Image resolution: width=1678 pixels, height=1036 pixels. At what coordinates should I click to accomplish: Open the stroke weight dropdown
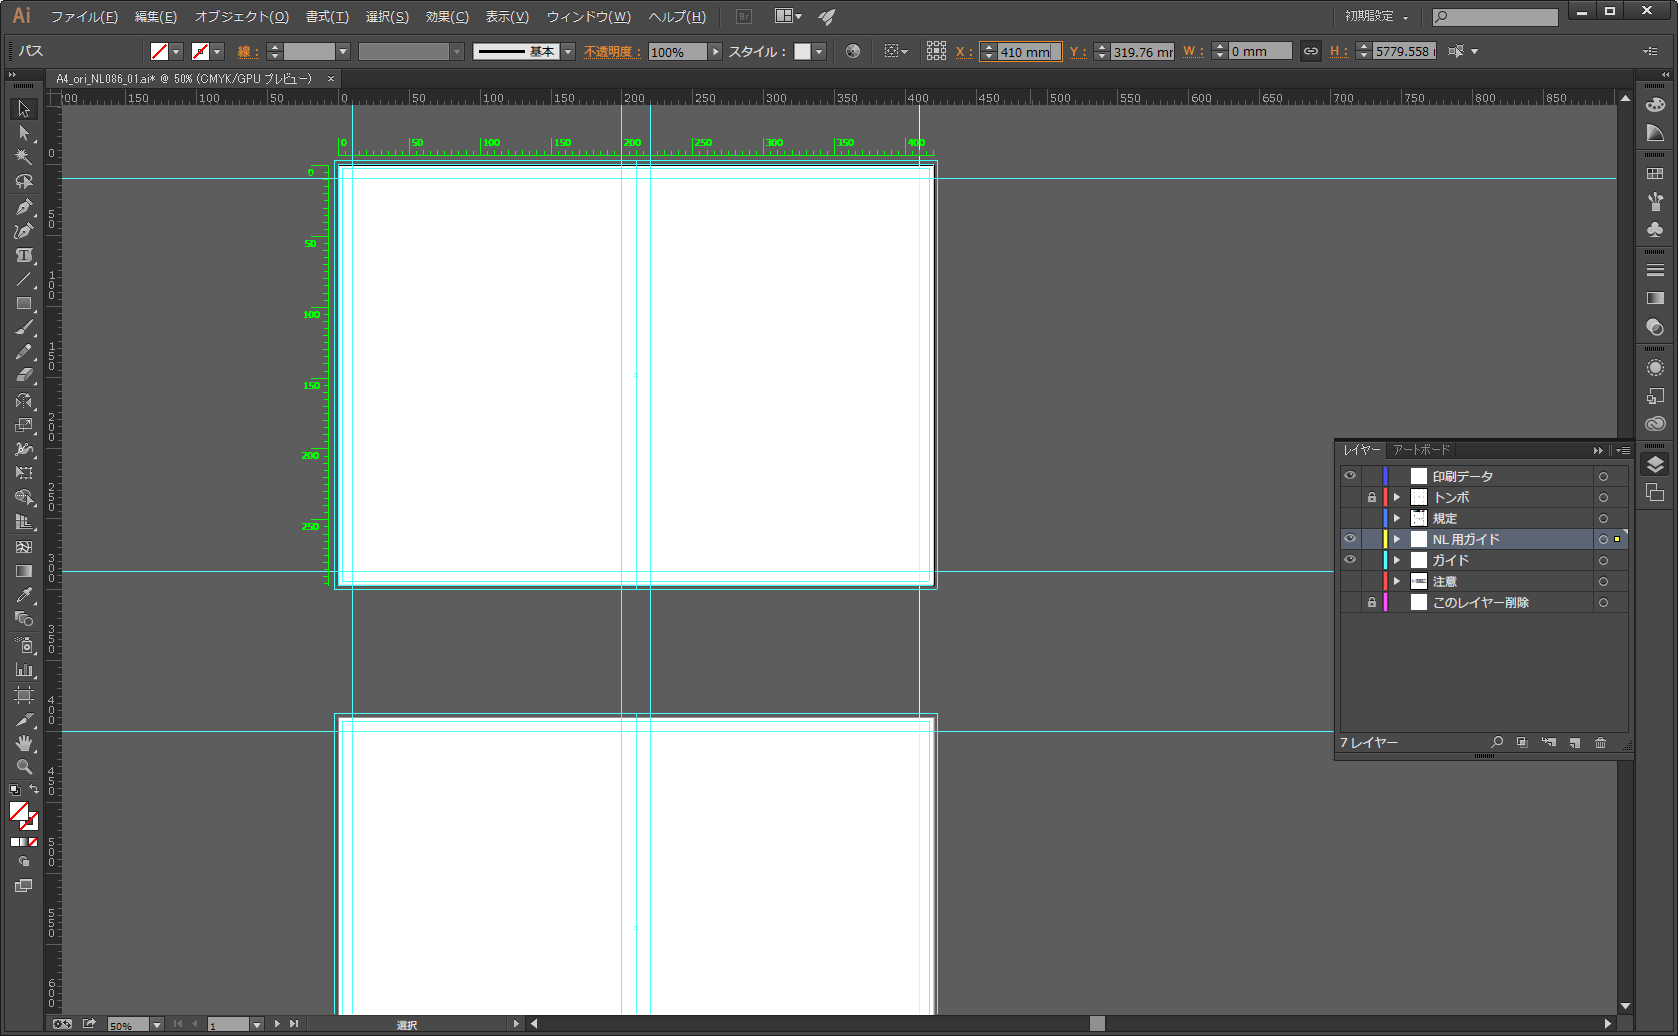343,51
